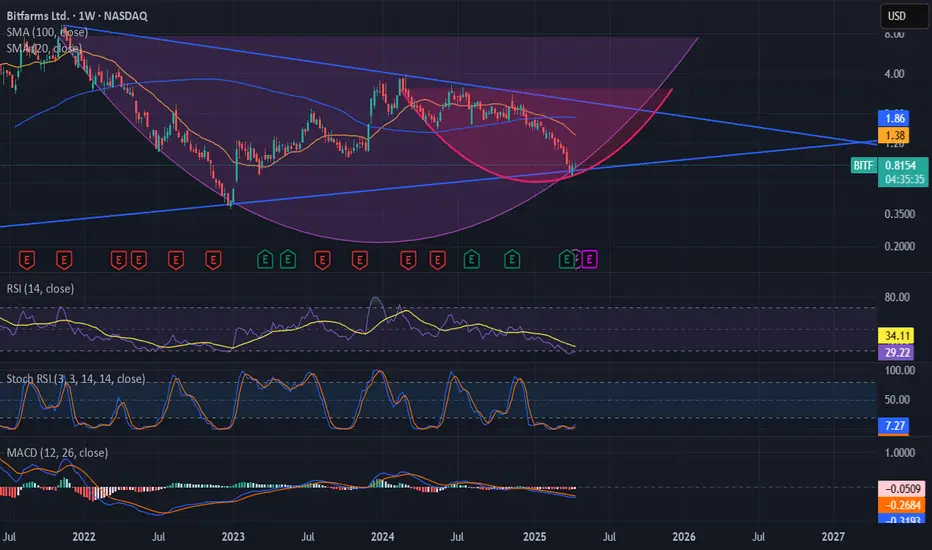Viewport: 932px width, 550px height.
Task: Open the May 2022 red earnings marker
Action: [138, 260]
